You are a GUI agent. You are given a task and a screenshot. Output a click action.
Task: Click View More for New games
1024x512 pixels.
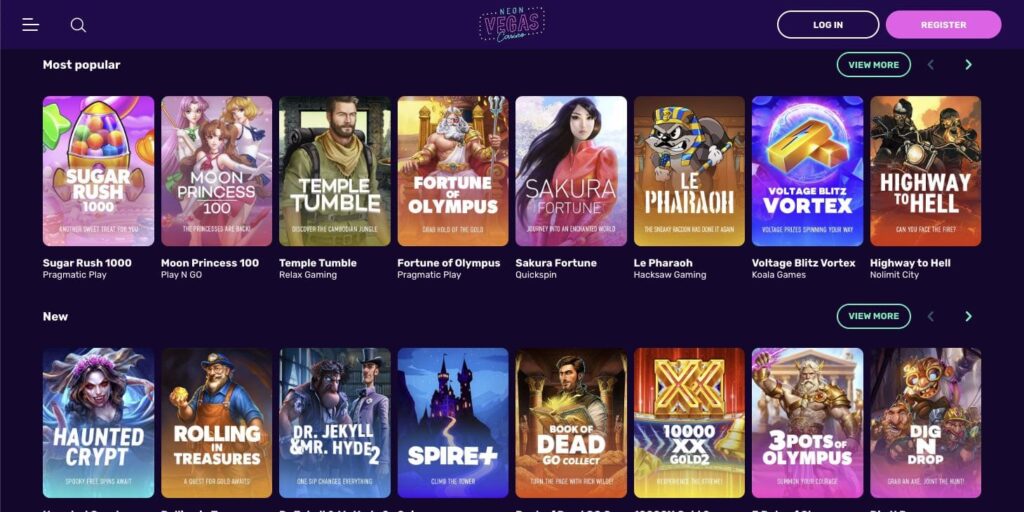[x=874, y=316]
